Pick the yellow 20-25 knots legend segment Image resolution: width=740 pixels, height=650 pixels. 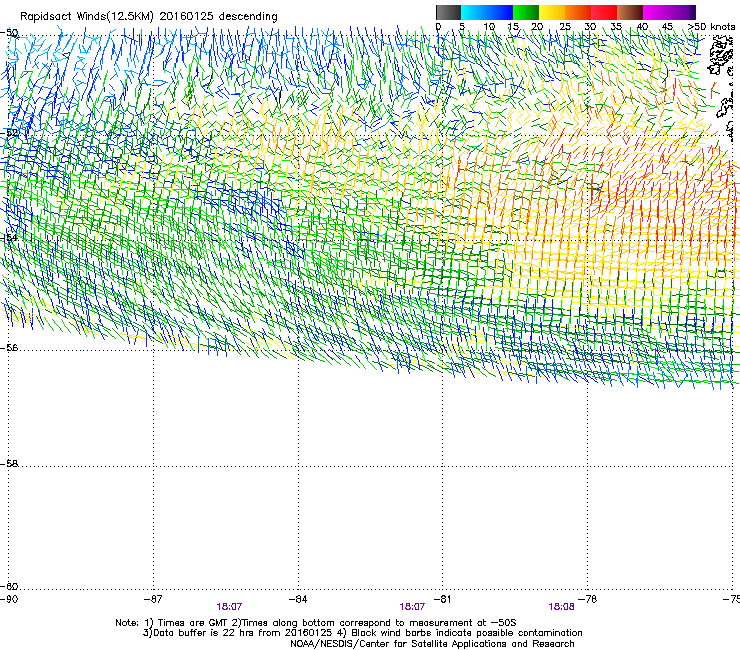tap(552, 12)
